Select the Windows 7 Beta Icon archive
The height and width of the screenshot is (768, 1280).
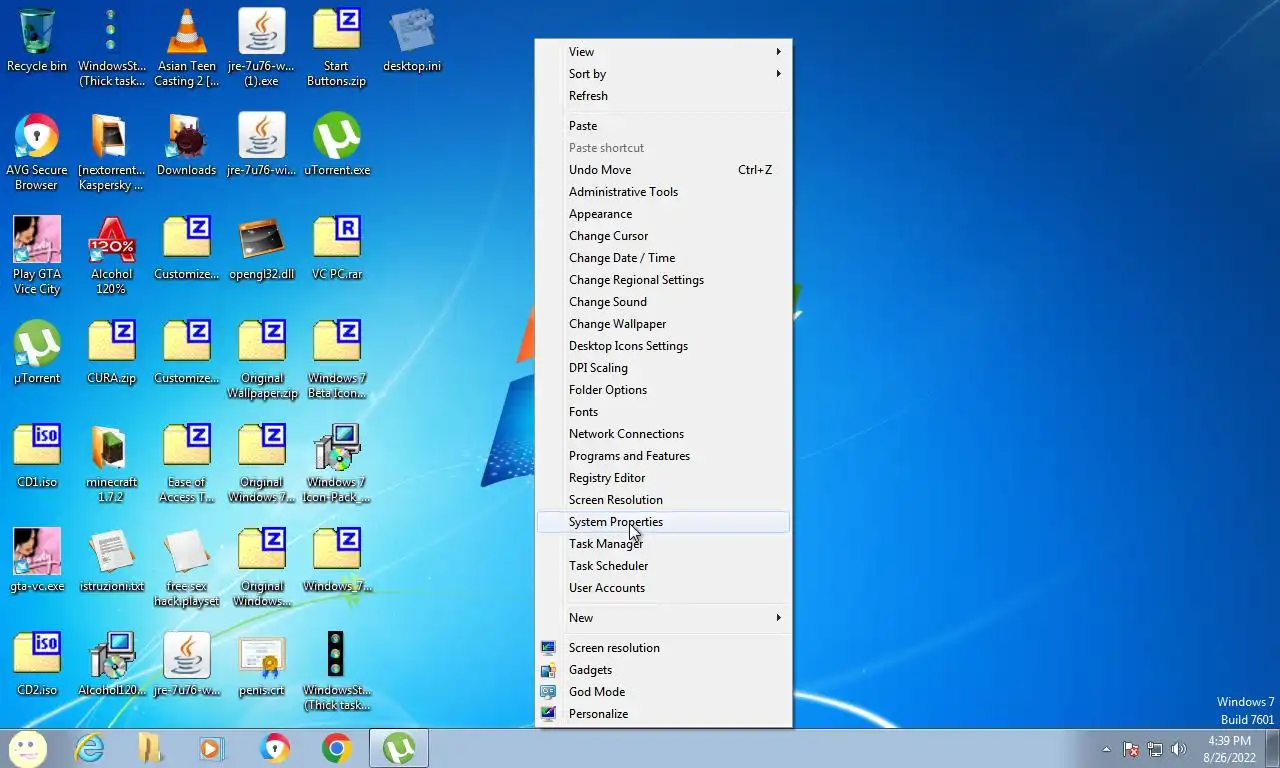[x=337, y=360]
